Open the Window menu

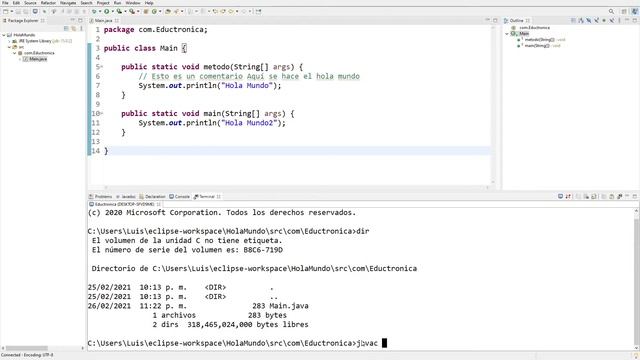point(133,3)
